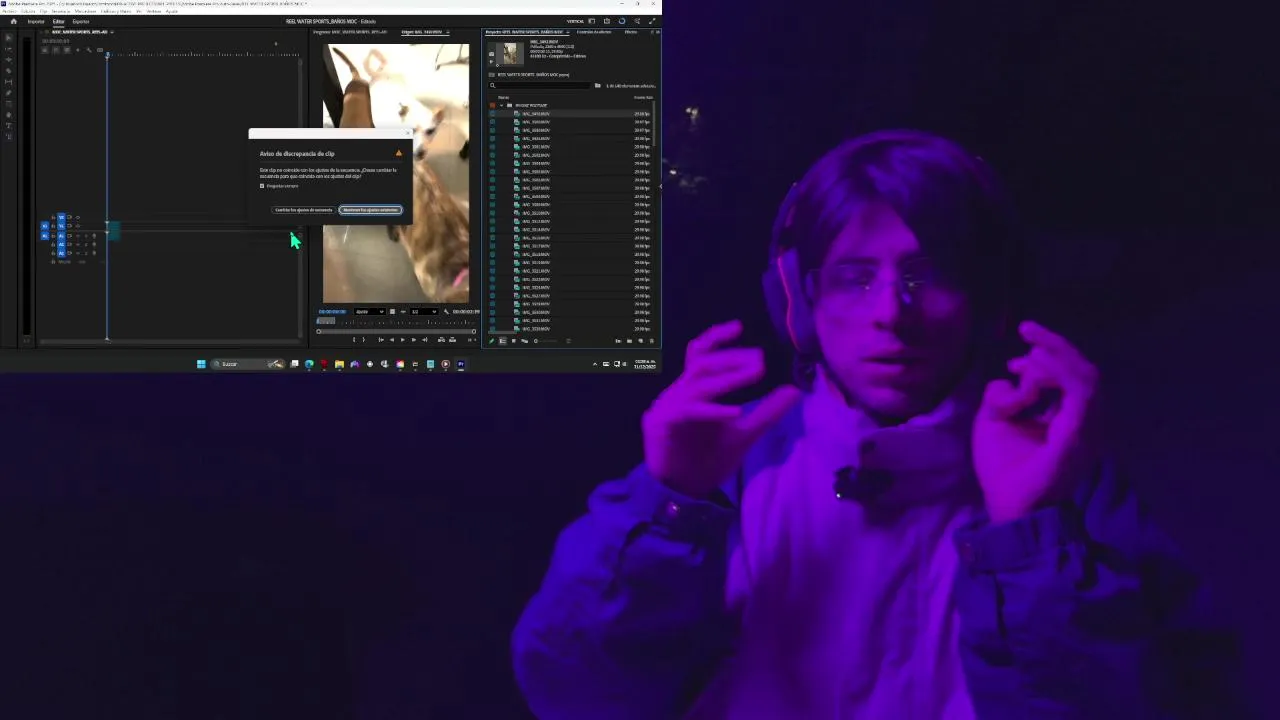Select the Selection tool in the toolbar
Image resolution: width=1280 pixels, height=720 pixels.
point(9,38)
